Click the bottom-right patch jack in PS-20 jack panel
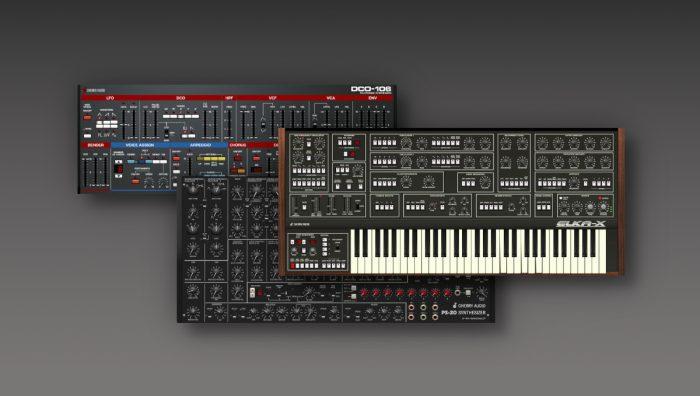The image size is (700, 396). pos(435,317)
